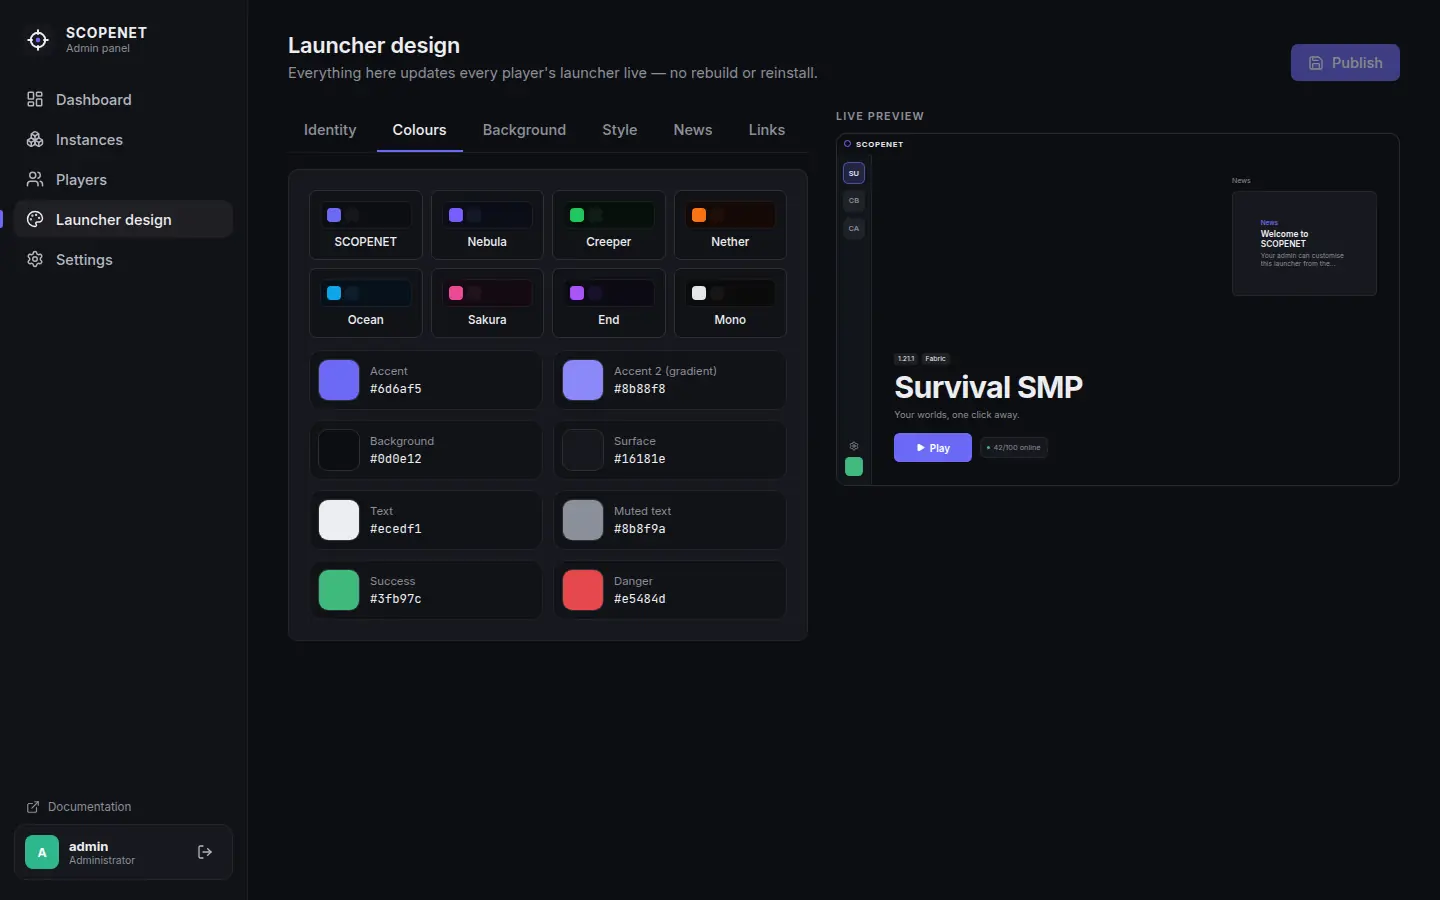Apply the Ocean colour preset

366,303
